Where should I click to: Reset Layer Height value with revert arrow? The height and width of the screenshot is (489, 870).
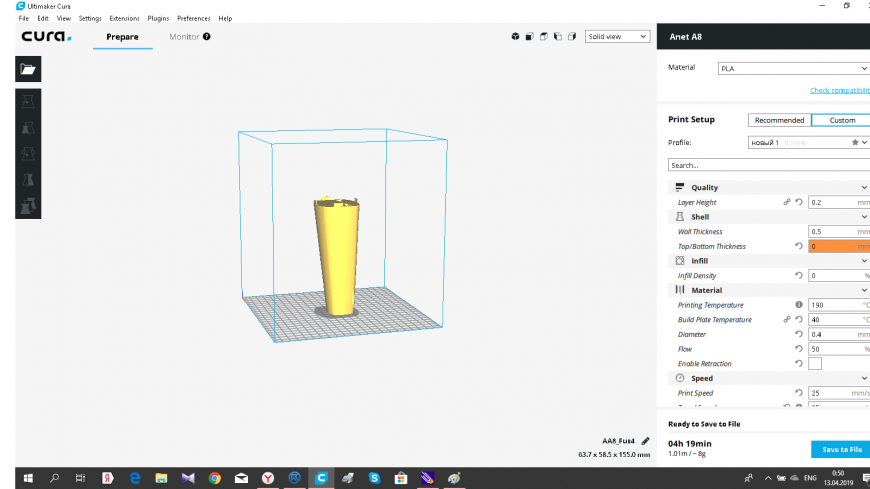point(799,202)
